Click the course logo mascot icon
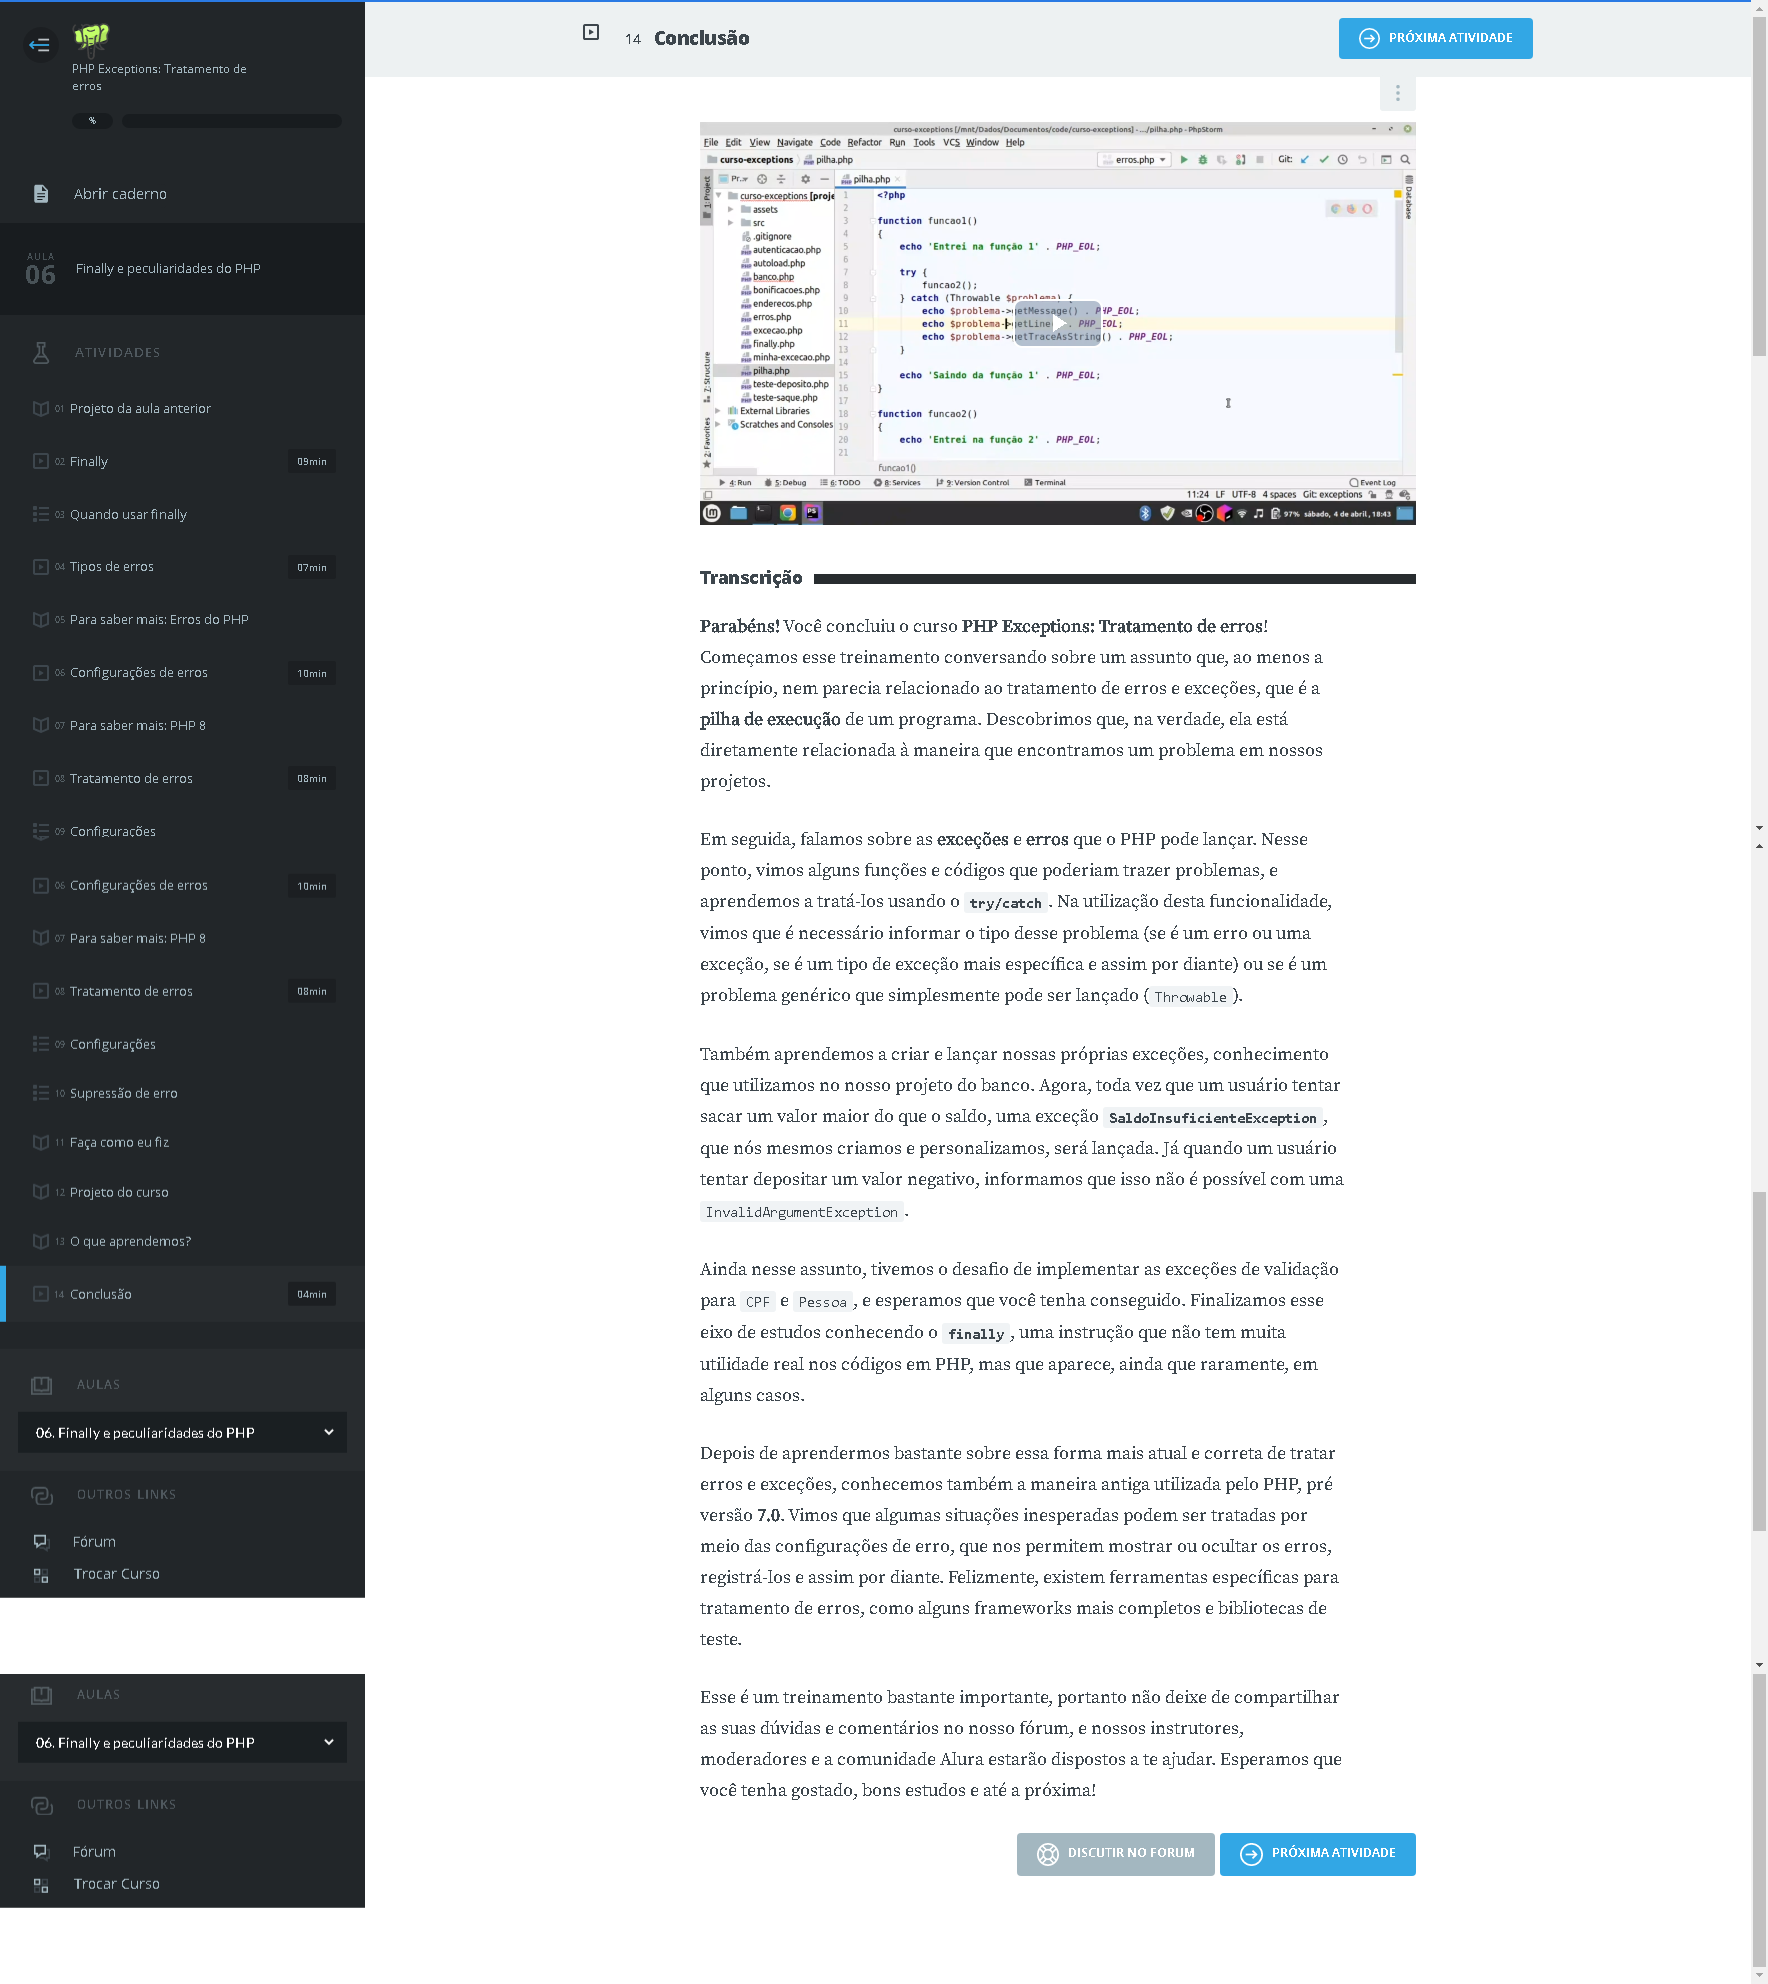The height and width of the screenshot is (1984, 1768). coord(91,38)
